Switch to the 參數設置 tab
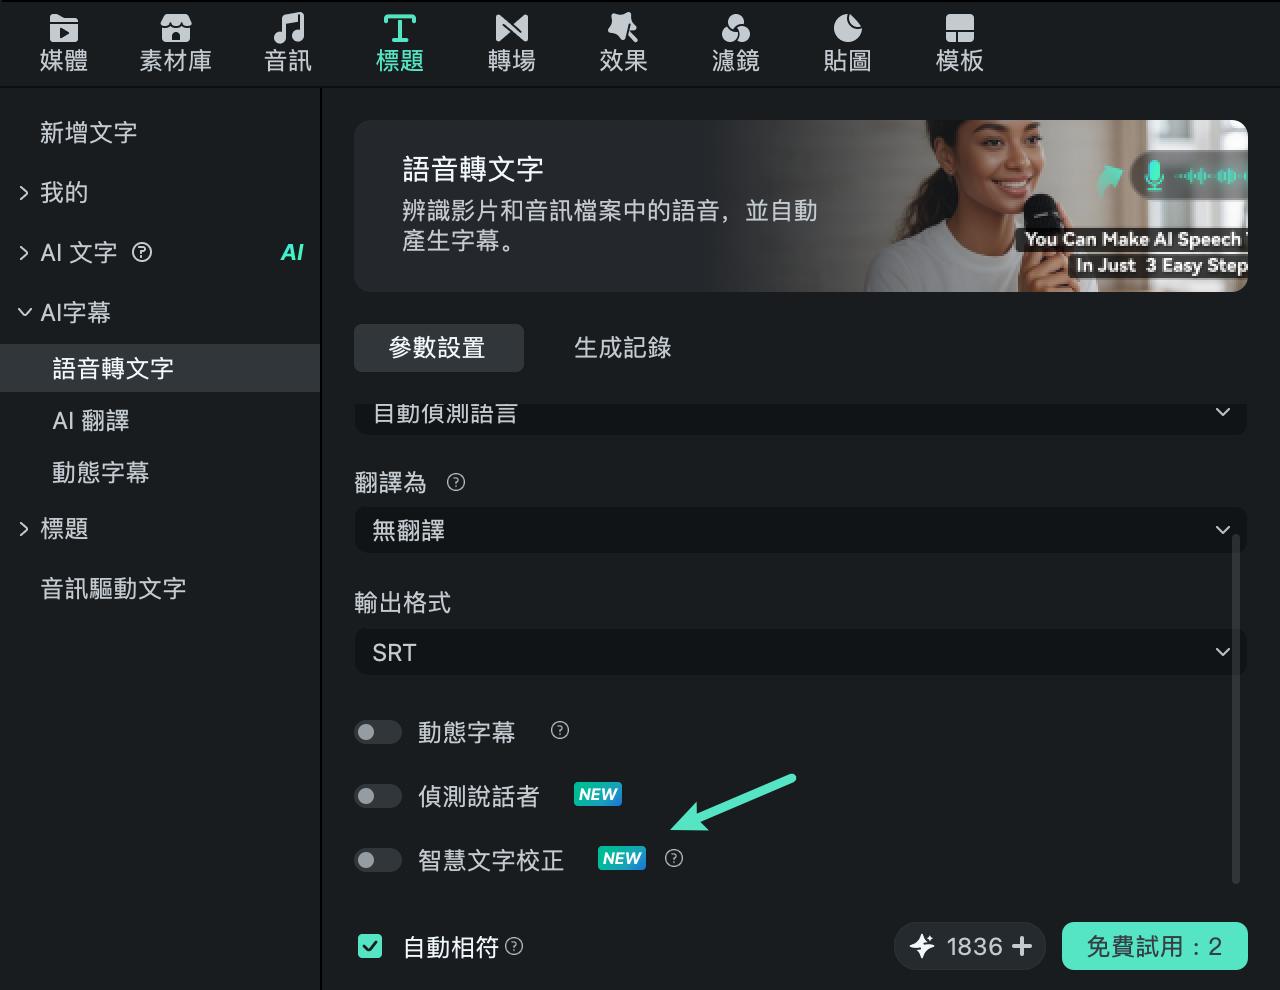Viewport: 1280px width, 990px height. [x=439, y=348]
